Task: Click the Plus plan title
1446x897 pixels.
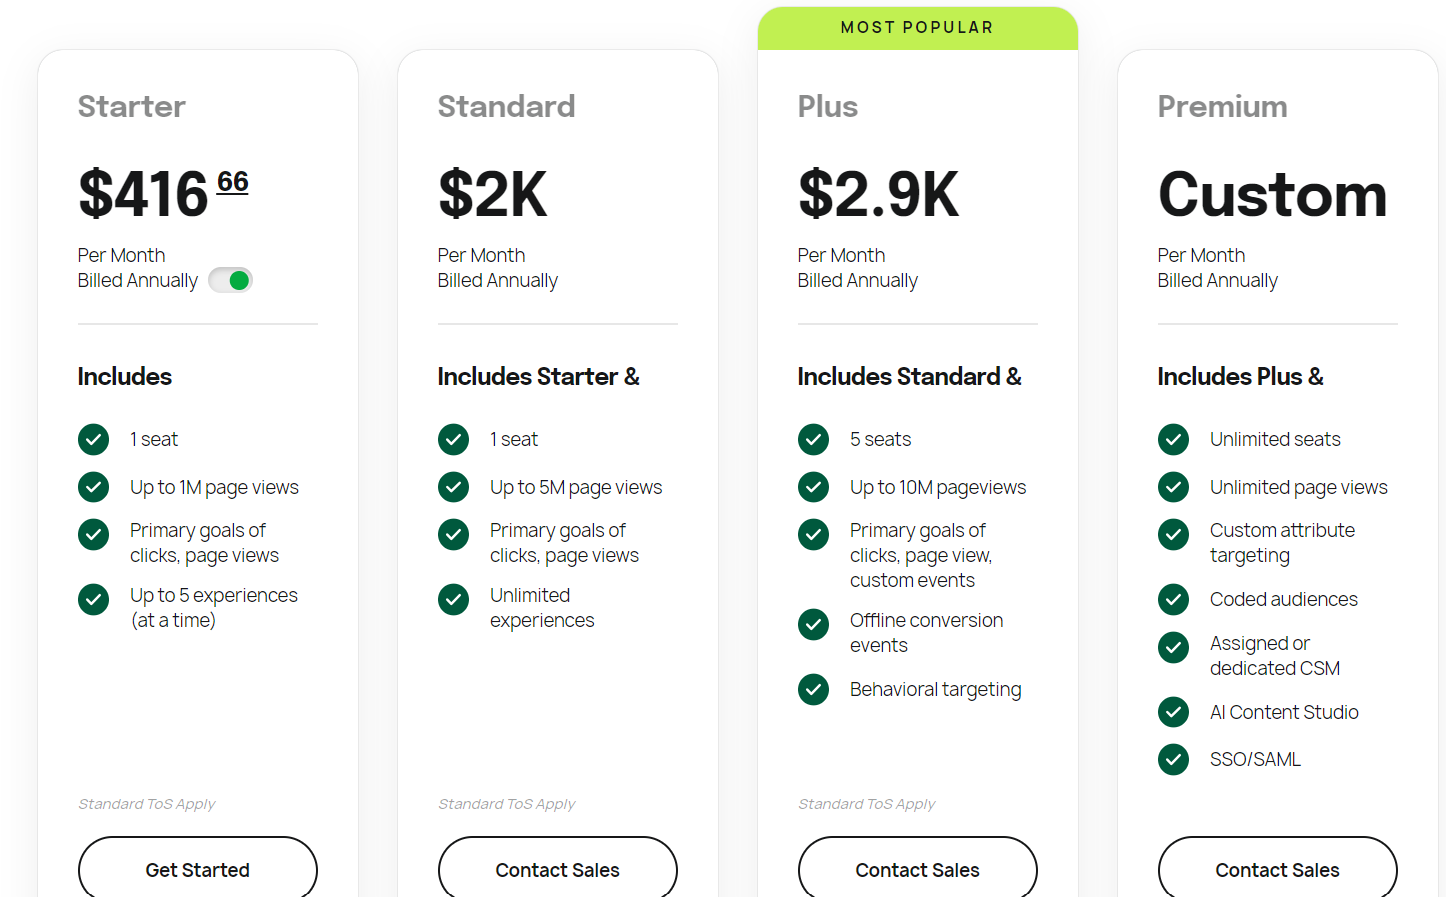Action: [828, 106]
